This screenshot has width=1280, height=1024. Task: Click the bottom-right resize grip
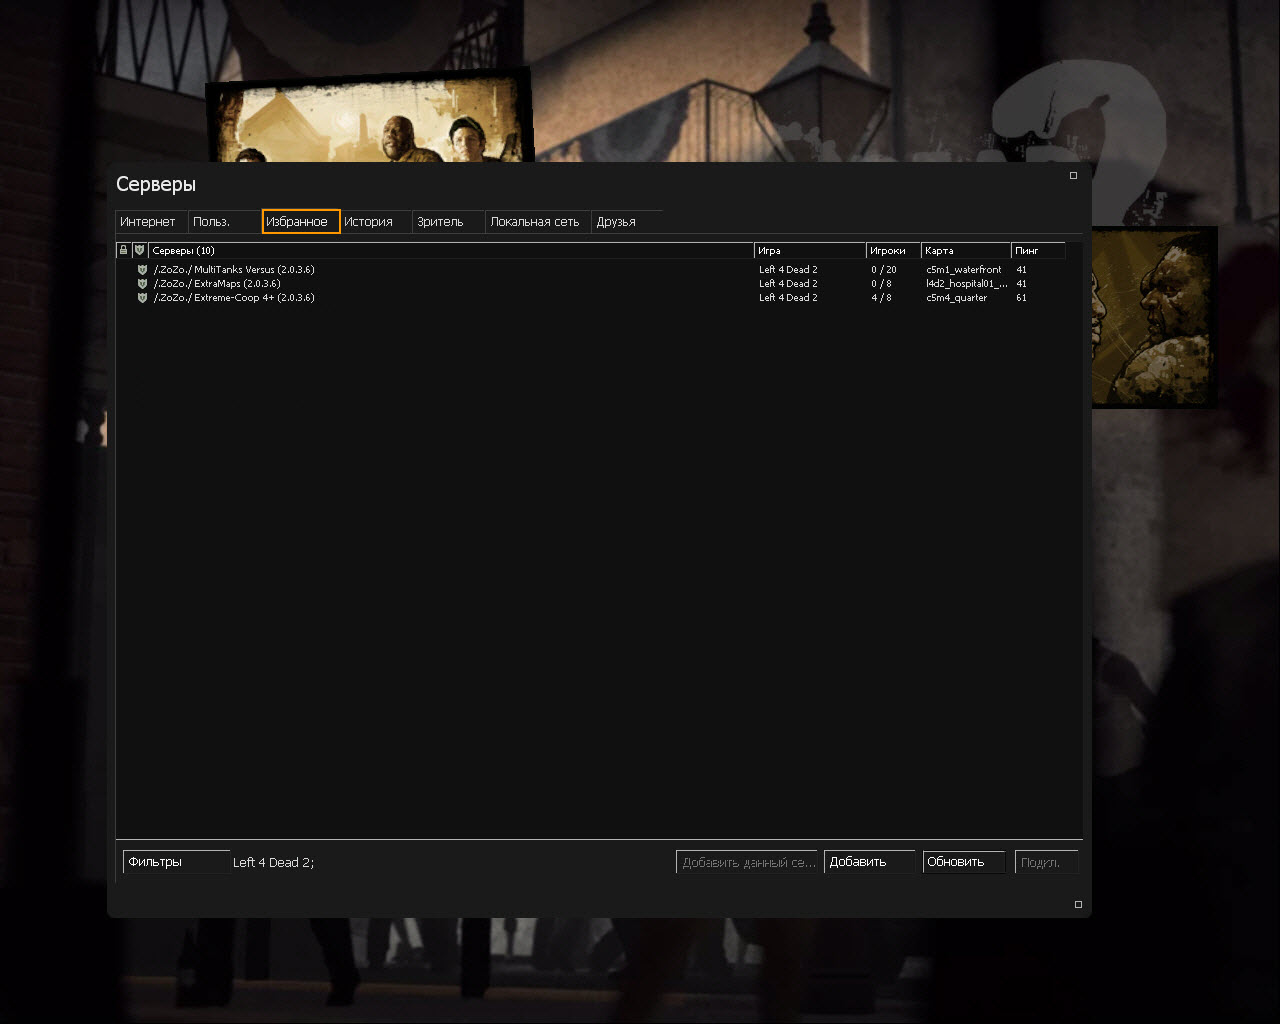coord(1078,904)
